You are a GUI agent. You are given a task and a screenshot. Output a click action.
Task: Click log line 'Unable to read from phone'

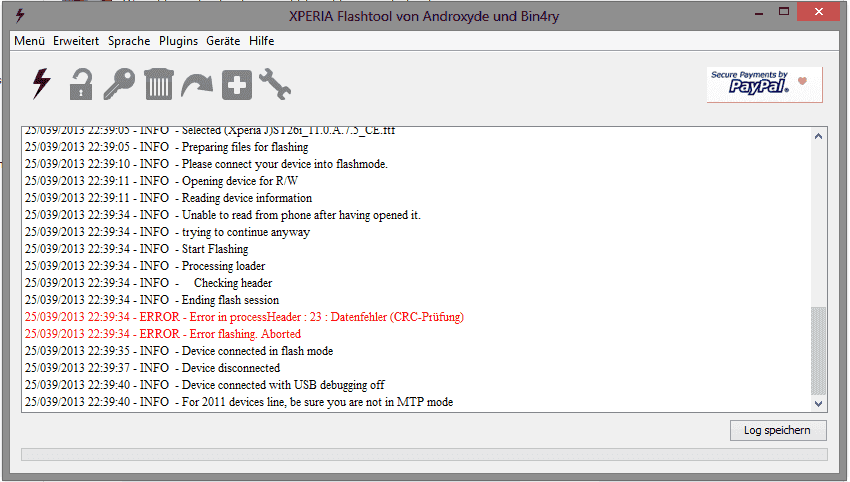click(223, 215)
